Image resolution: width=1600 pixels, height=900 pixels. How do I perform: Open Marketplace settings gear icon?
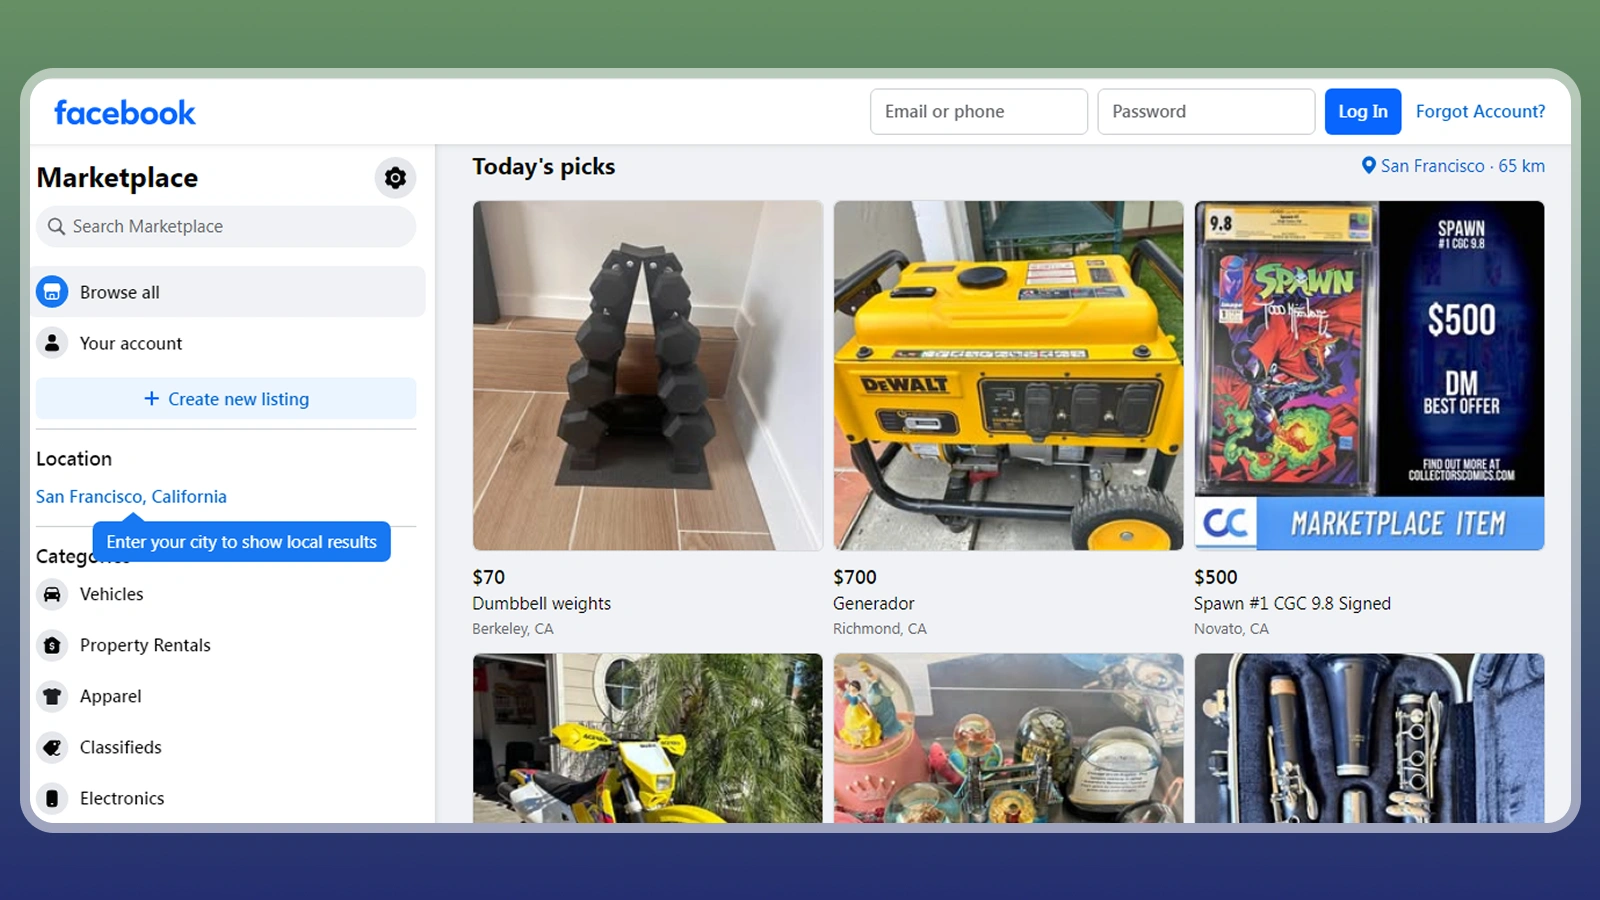[x=395, y=178]
